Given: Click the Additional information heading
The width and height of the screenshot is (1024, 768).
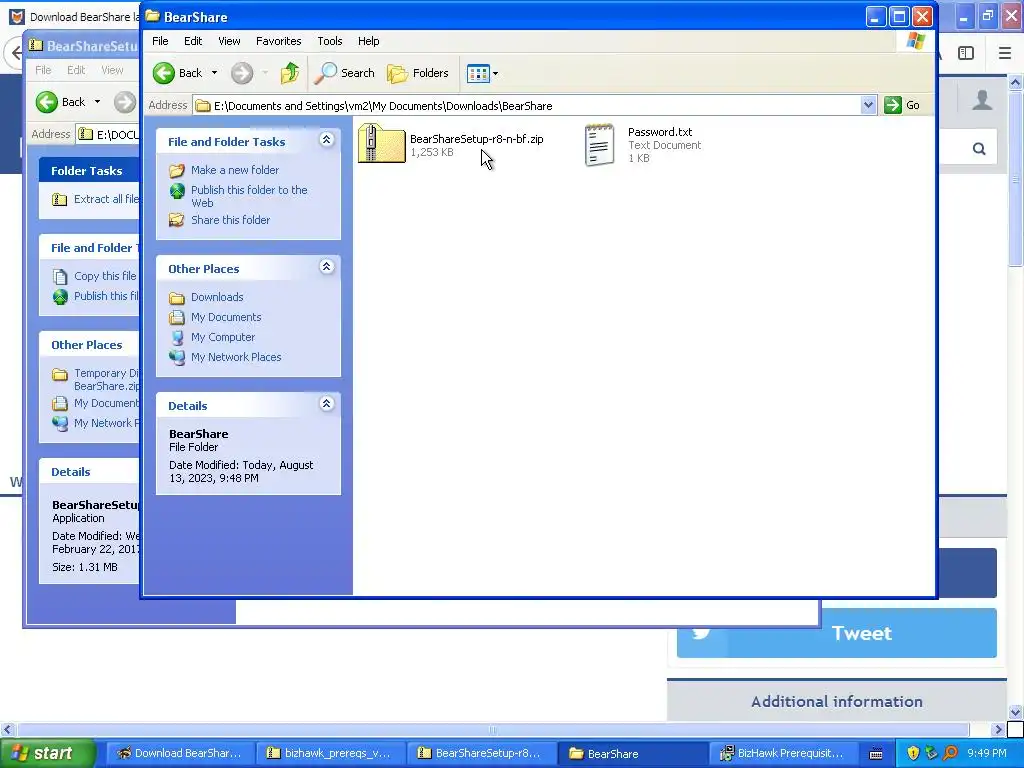Looking at the screenshot, I should point(837,701).
